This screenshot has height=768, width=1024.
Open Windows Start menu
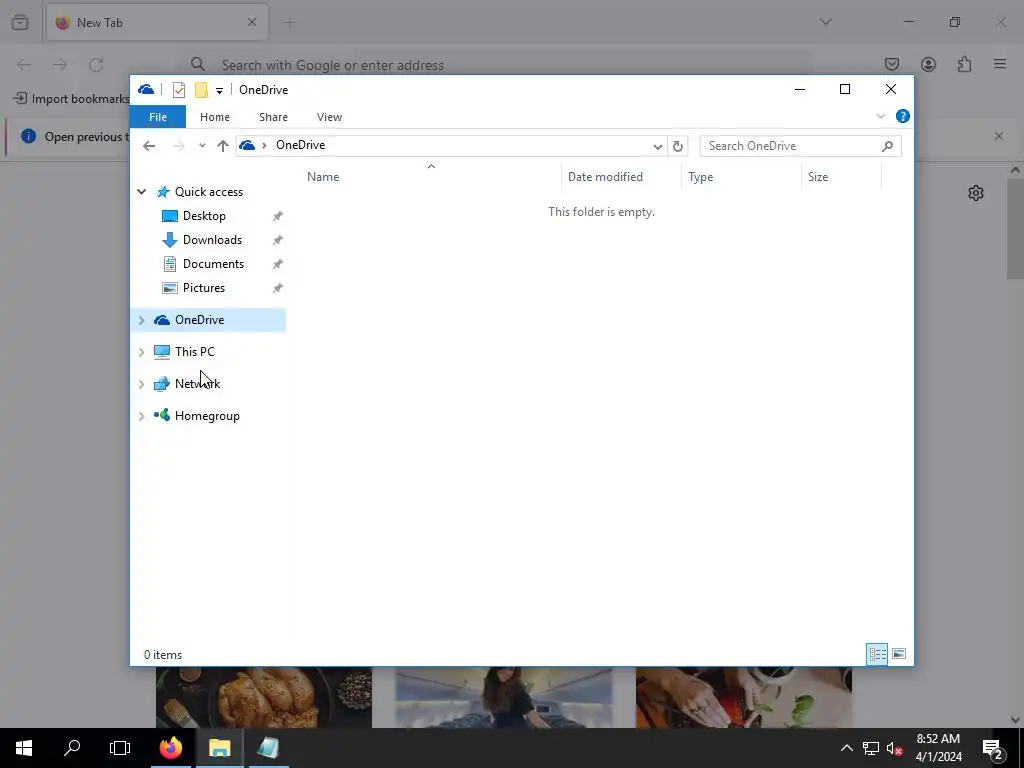[24, 748]
